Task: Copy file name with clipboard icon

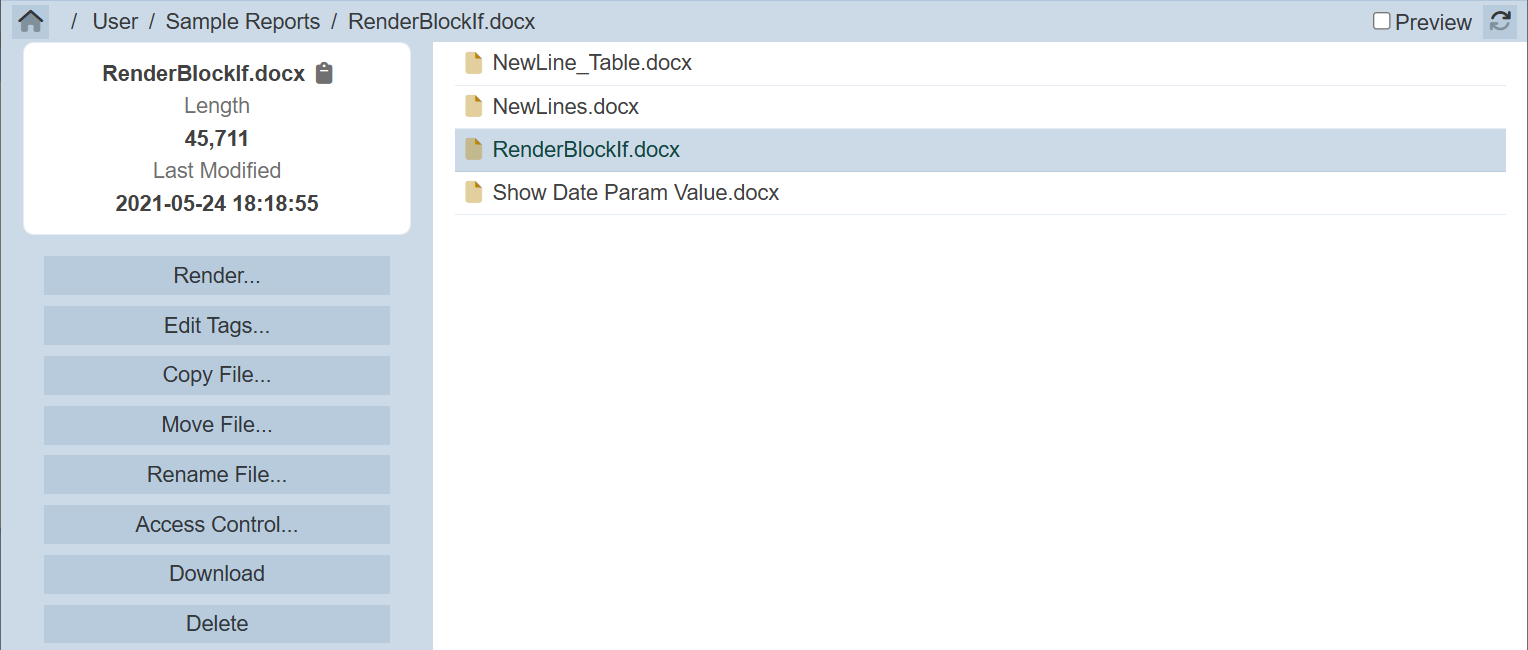Action: coord(324,74)
